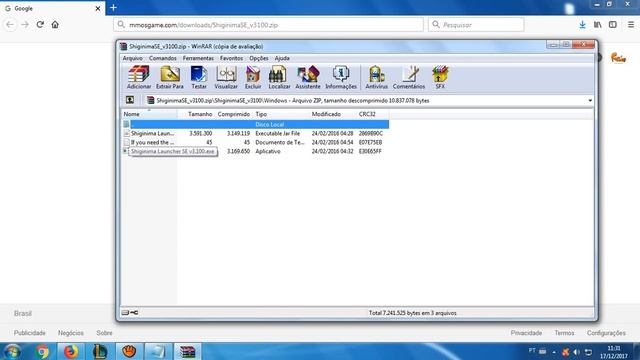Select the 'If you need the ...' text file
640x360 pixels.
256,142
